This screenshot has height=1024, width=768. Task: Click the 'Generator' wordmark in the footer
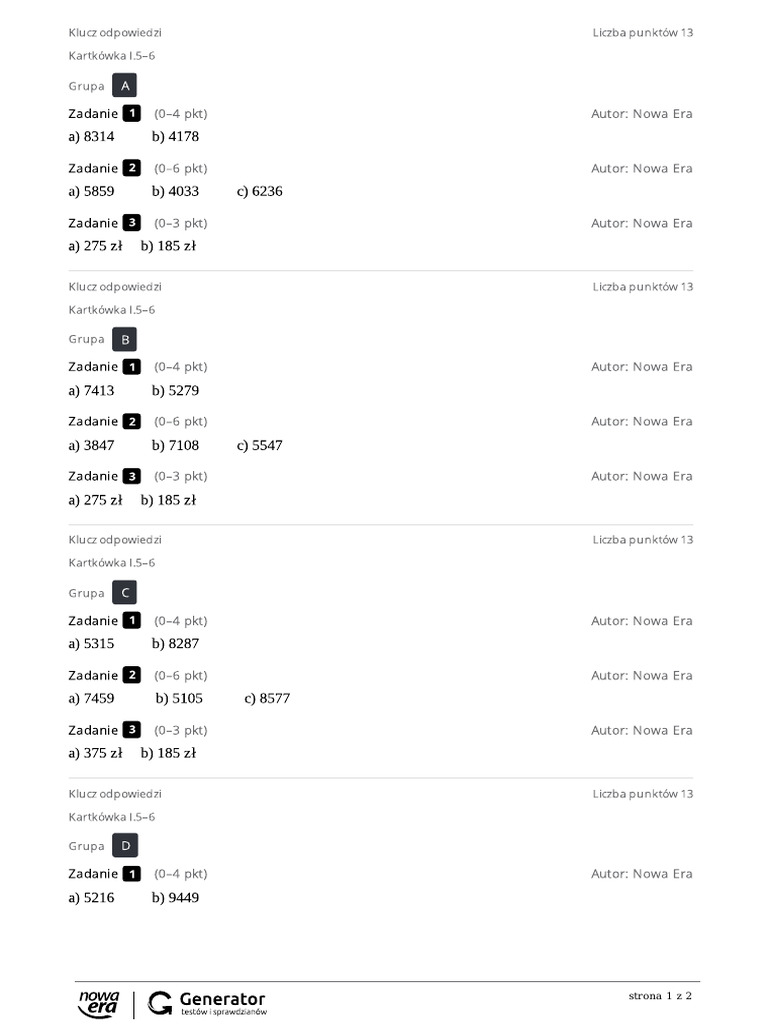click(222, 999)
